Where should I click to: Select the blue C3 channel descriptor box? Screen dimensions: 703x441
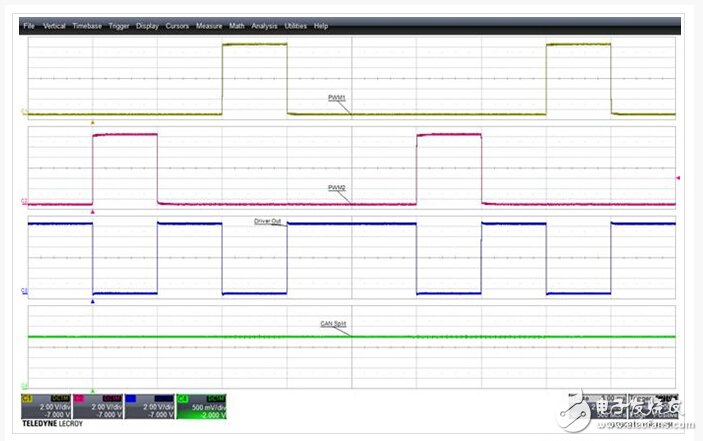(150, 409)
